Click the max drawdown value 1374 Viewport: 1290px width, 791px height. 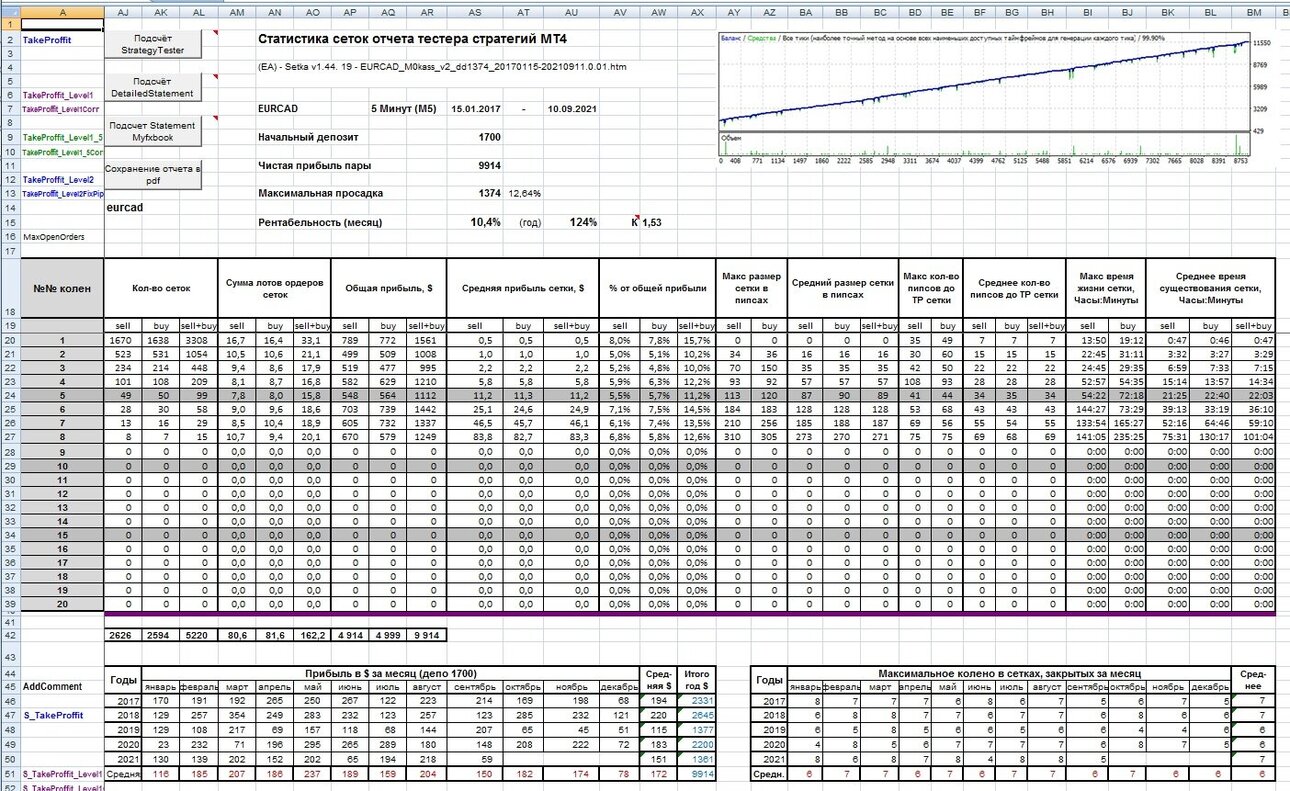click(489, 193)
